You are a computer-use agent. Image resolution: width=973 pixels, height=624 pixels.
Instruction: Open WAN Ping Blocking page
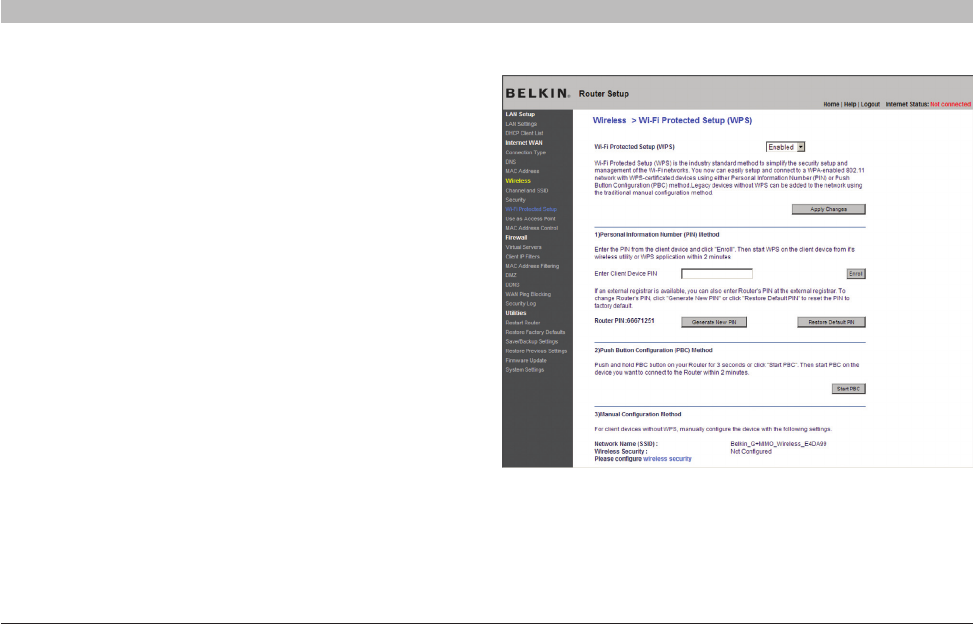tap(528, 295)
